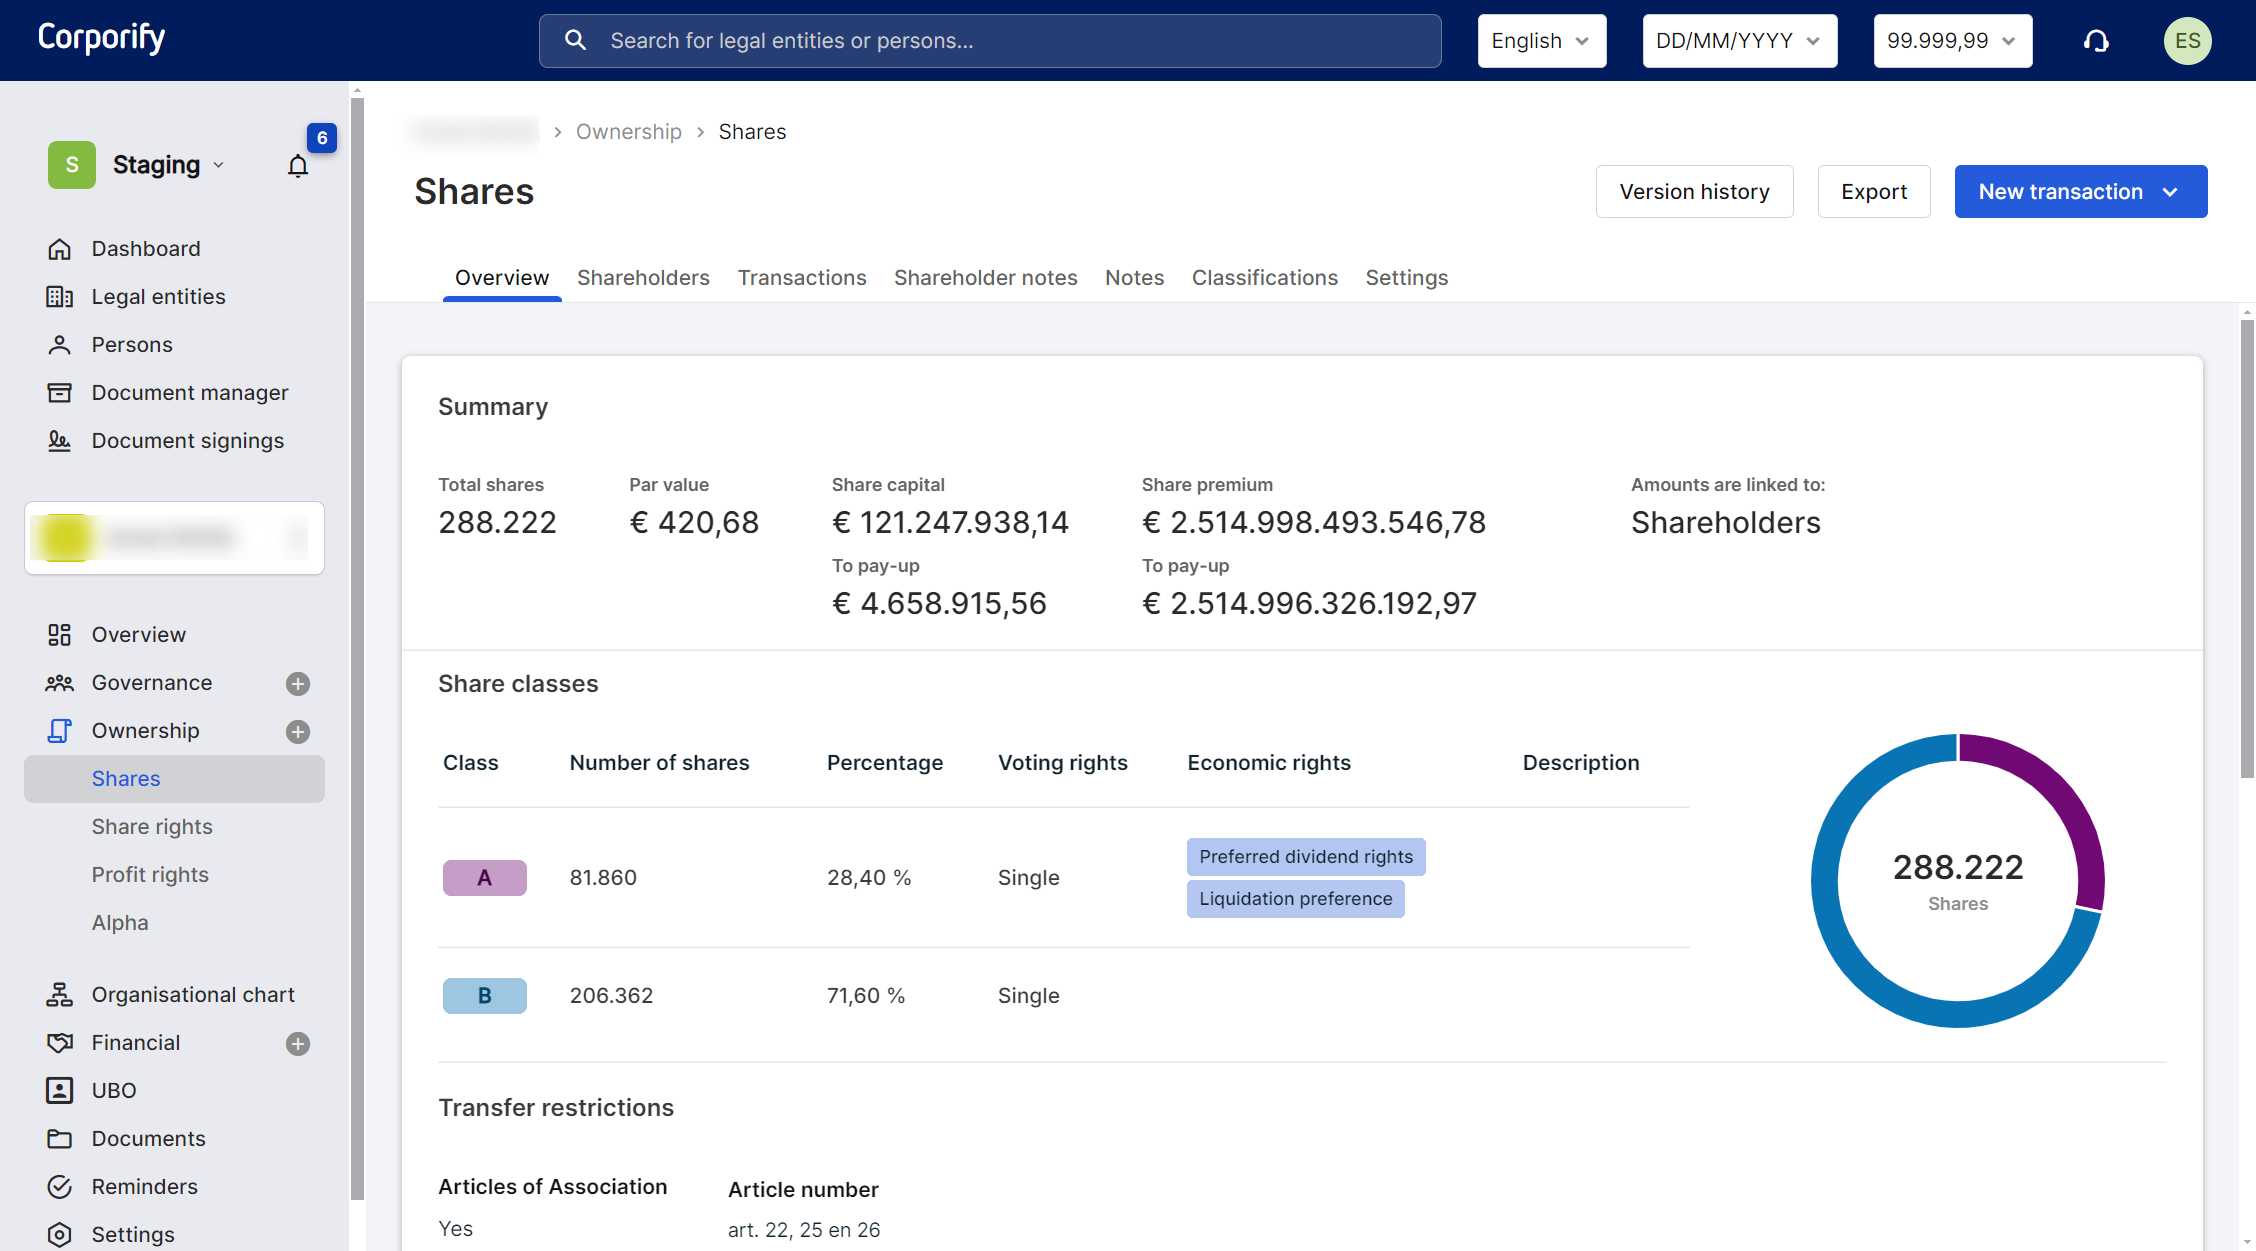The image size is (2256, 1251).
Task: Open Document signings in the sidebar
Action: tap(187, 441)
